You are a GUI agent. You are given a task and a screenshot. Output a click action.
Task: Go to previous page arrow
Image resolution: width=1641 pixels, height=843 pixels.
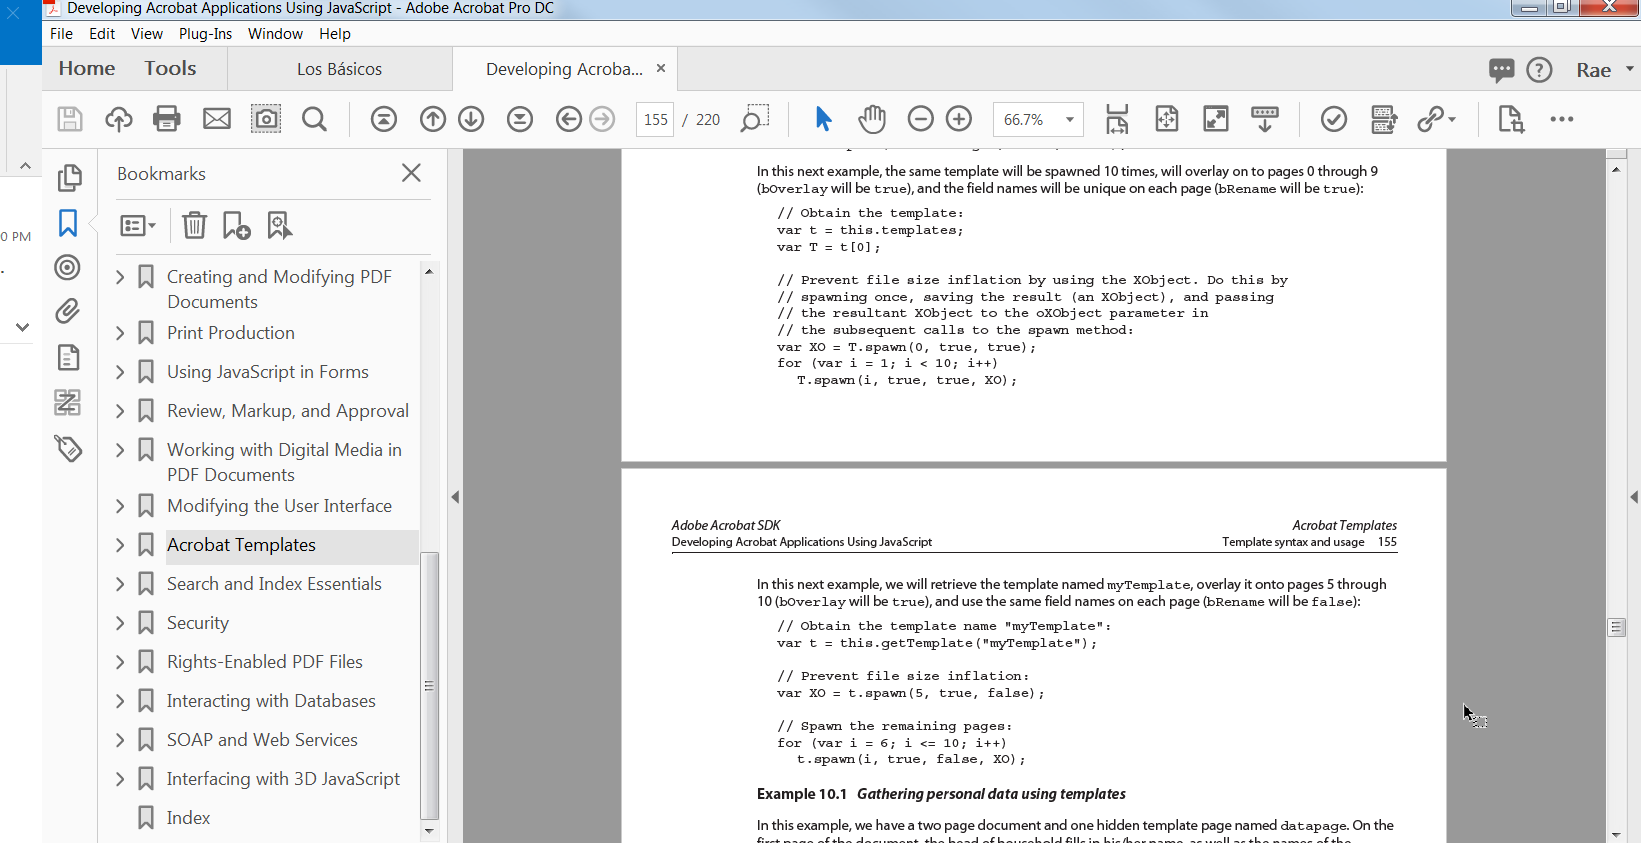(433, 119)
